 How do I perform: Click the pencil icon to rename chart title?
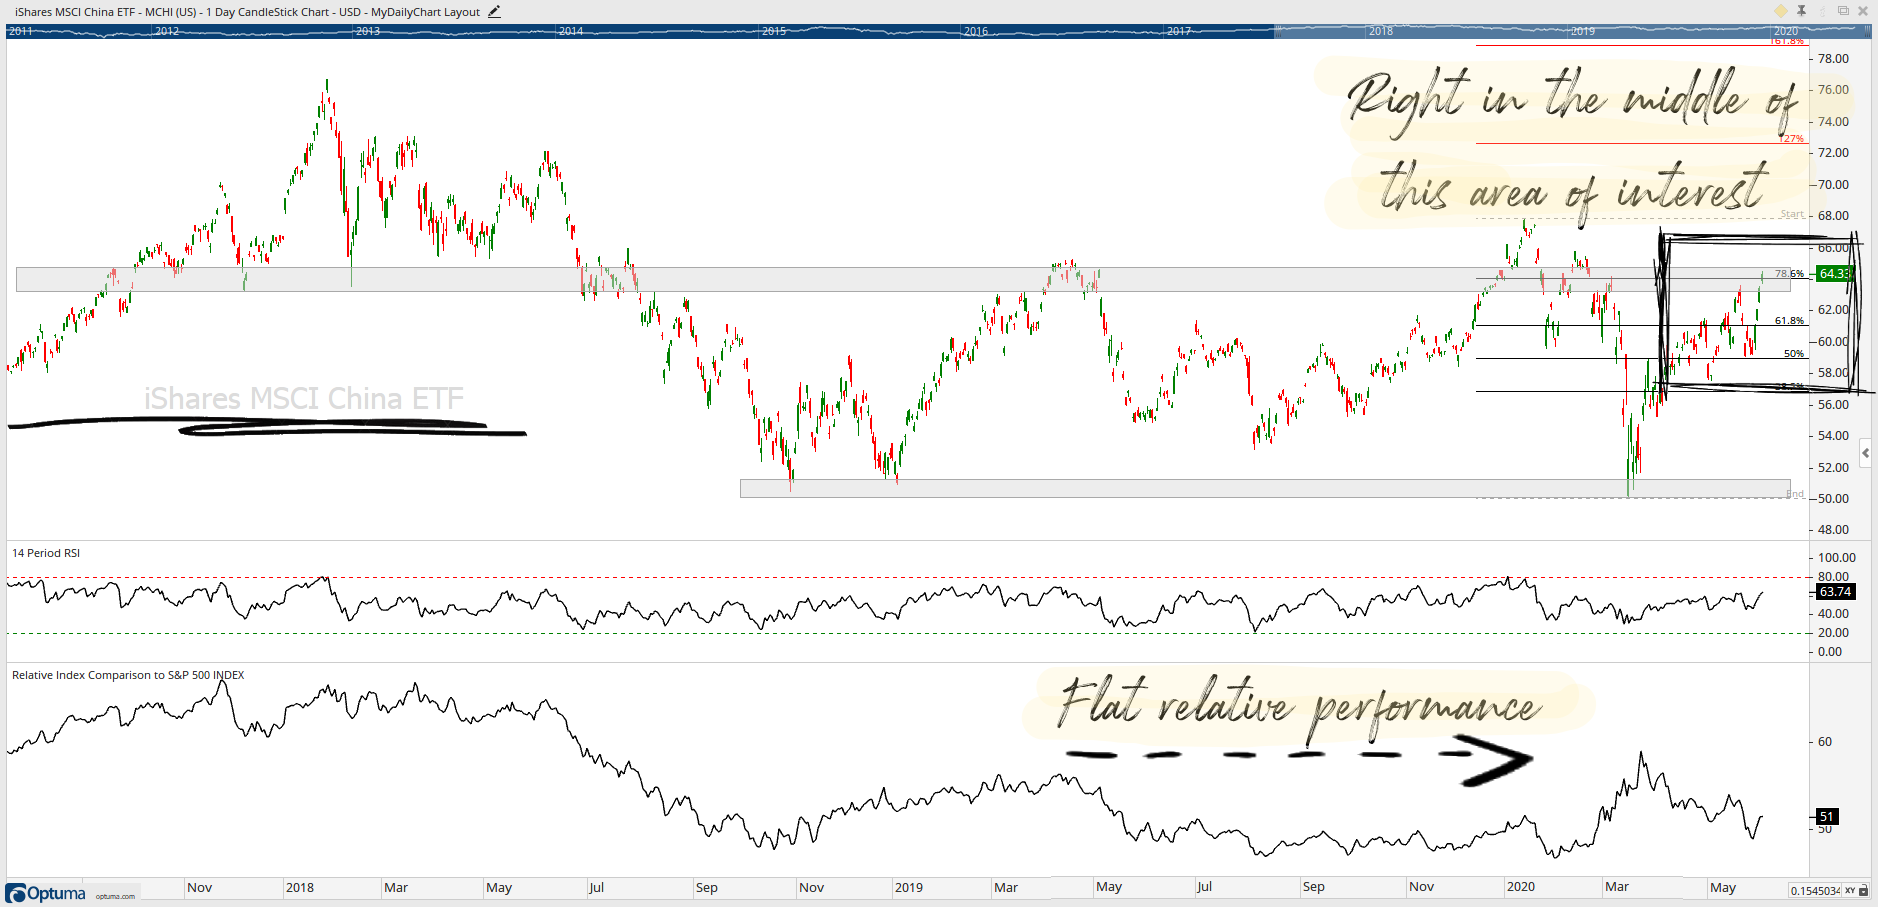point(494,12)
